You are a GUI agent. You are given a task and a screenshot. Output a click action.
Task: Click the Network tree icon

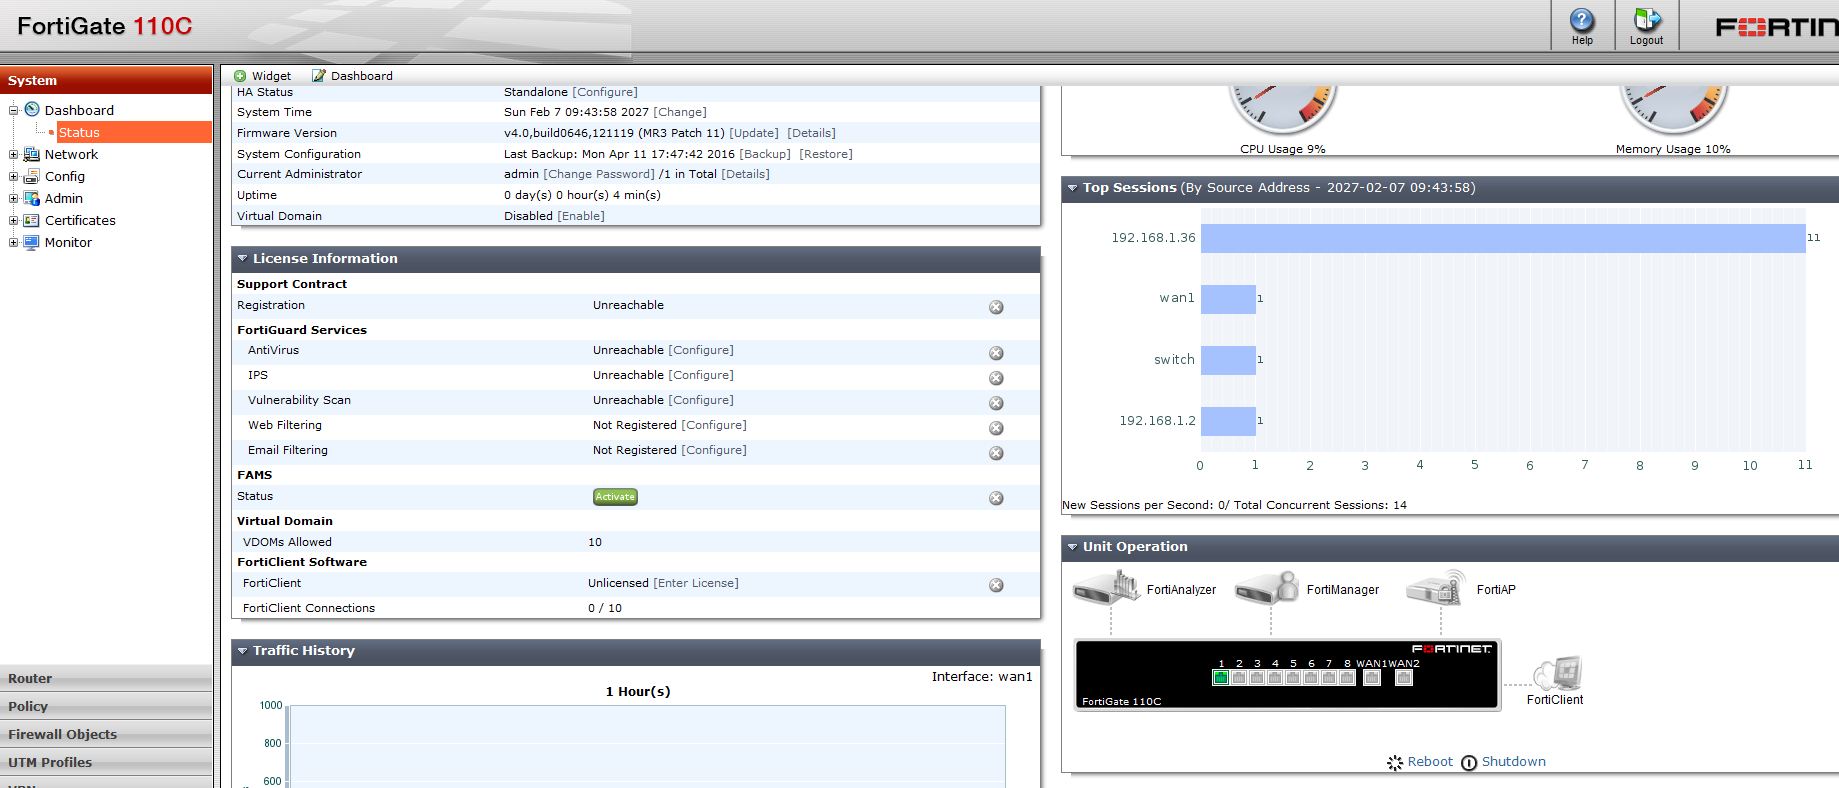click(x=31, y=154)
